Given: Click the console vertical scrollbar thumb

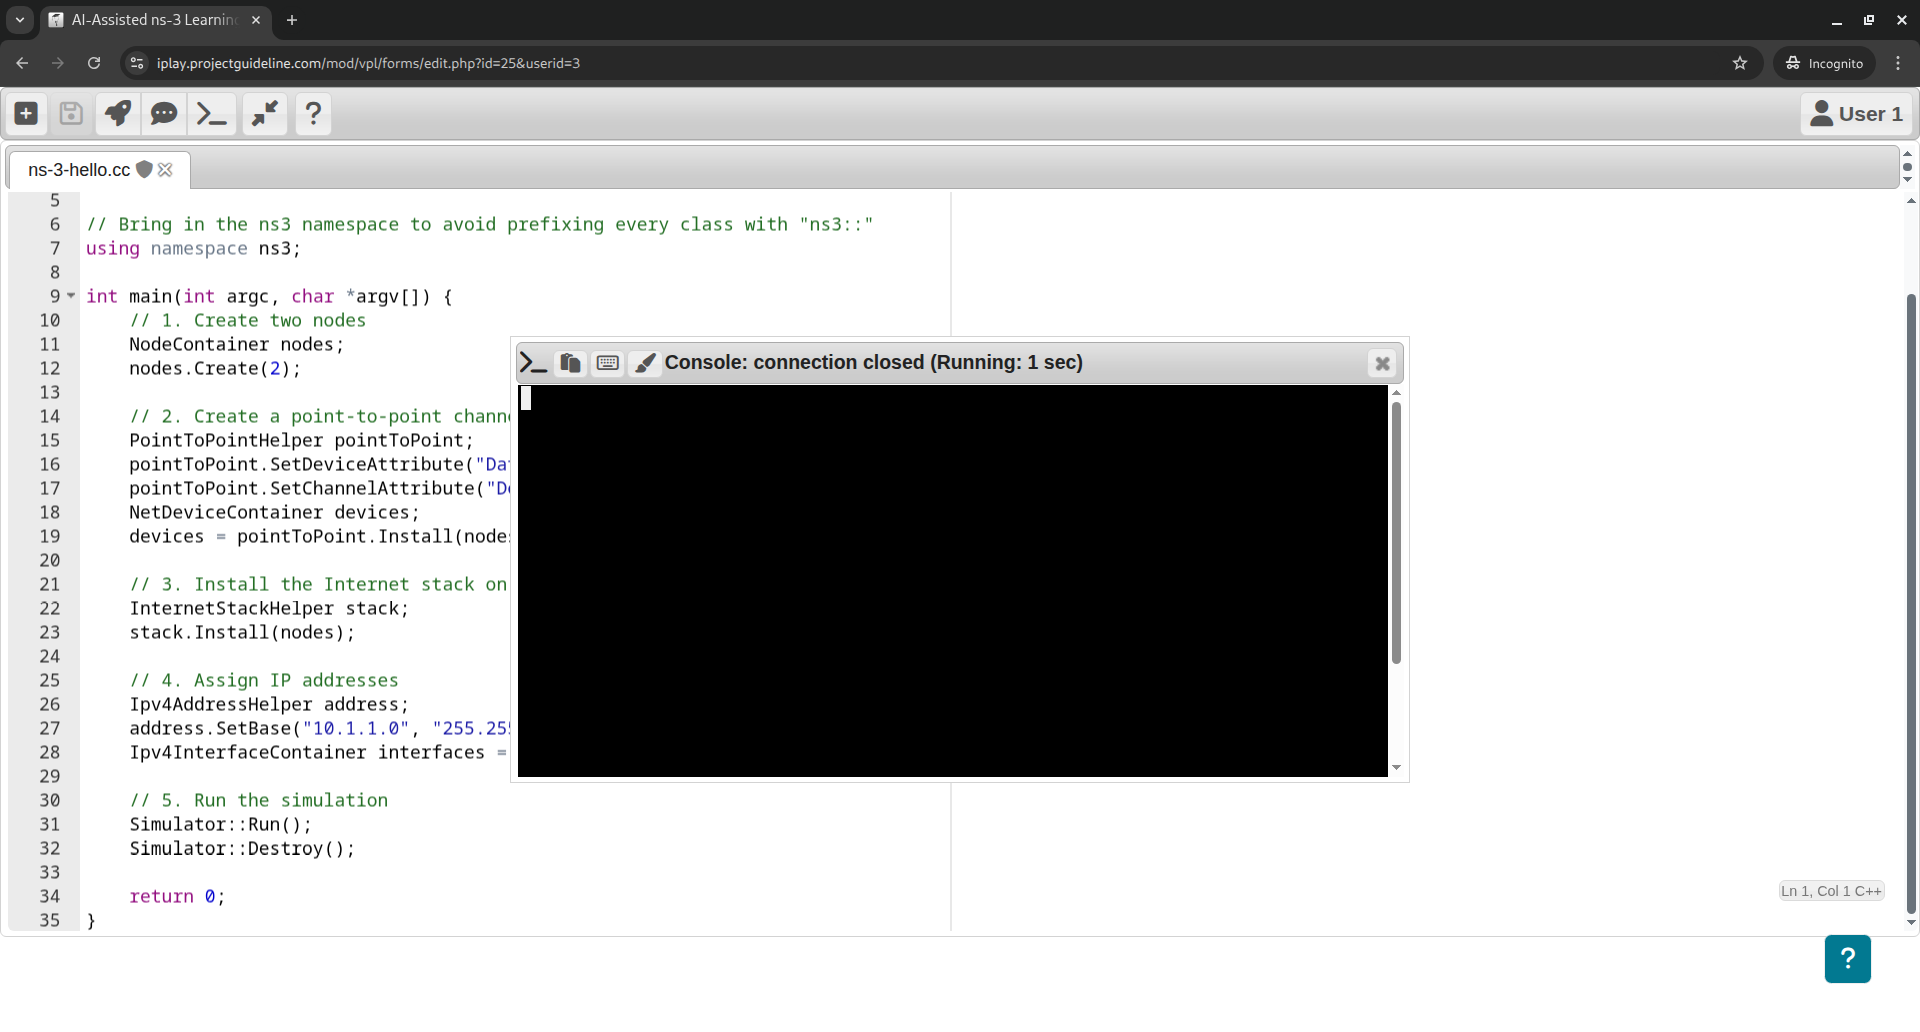Looking at the screenshot, I should pyautogui.click(x=1396, y=530).
